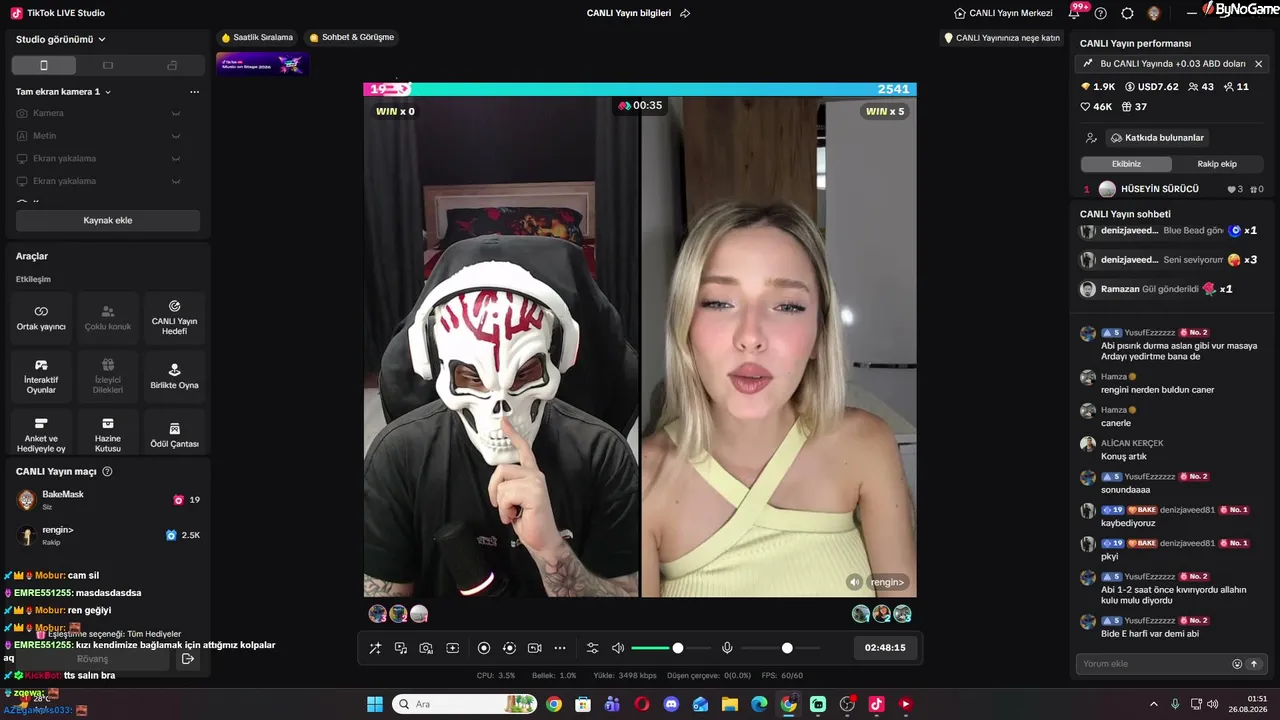Toggle the opponent rengin> audio icon
The width and height of the screenshot is (1280, 720).
click(854, 582)
